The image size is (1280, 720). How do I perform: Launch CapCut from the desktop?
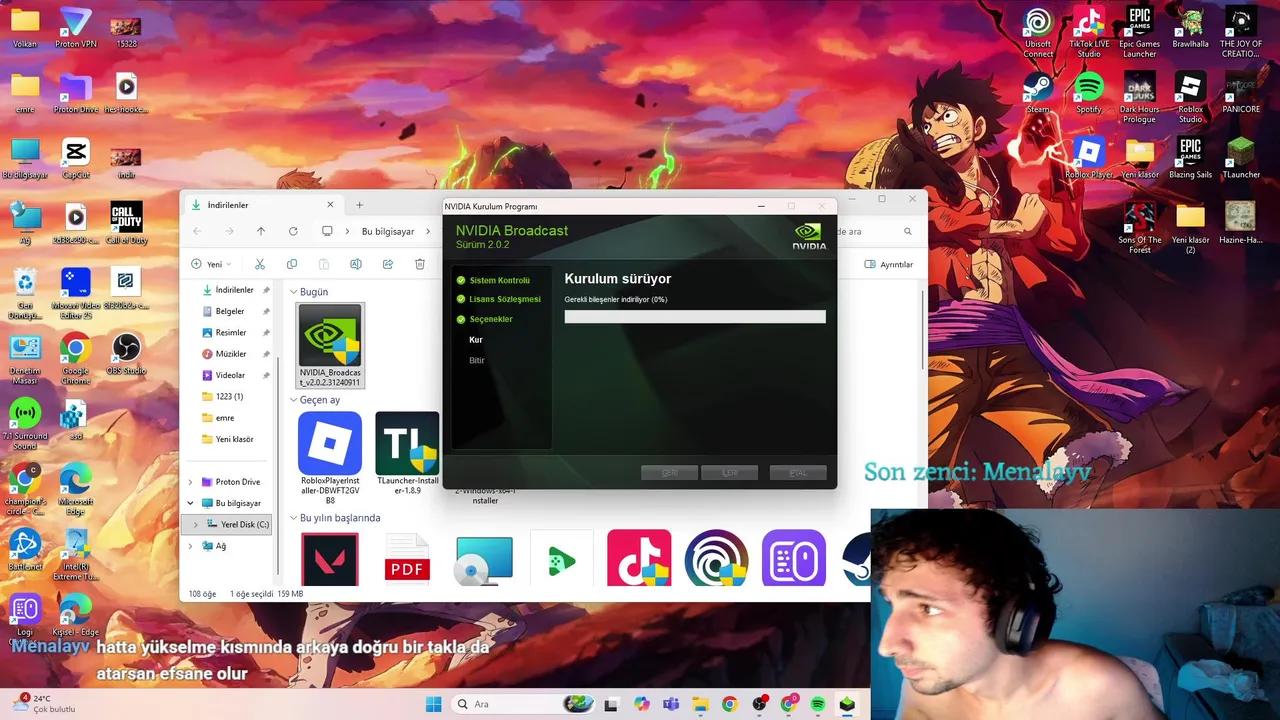click(75, 158)
